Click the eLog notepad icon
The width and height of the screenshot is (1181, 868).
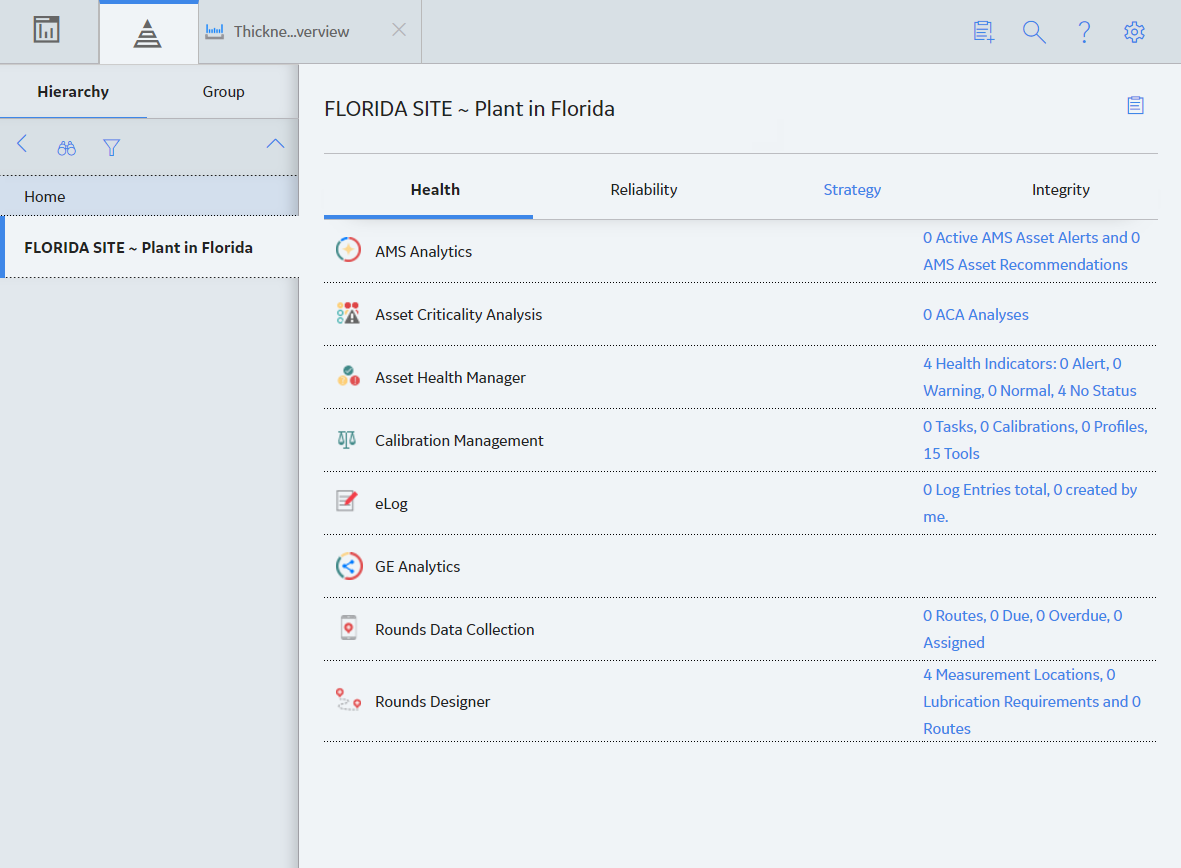[x=346, y=500]
